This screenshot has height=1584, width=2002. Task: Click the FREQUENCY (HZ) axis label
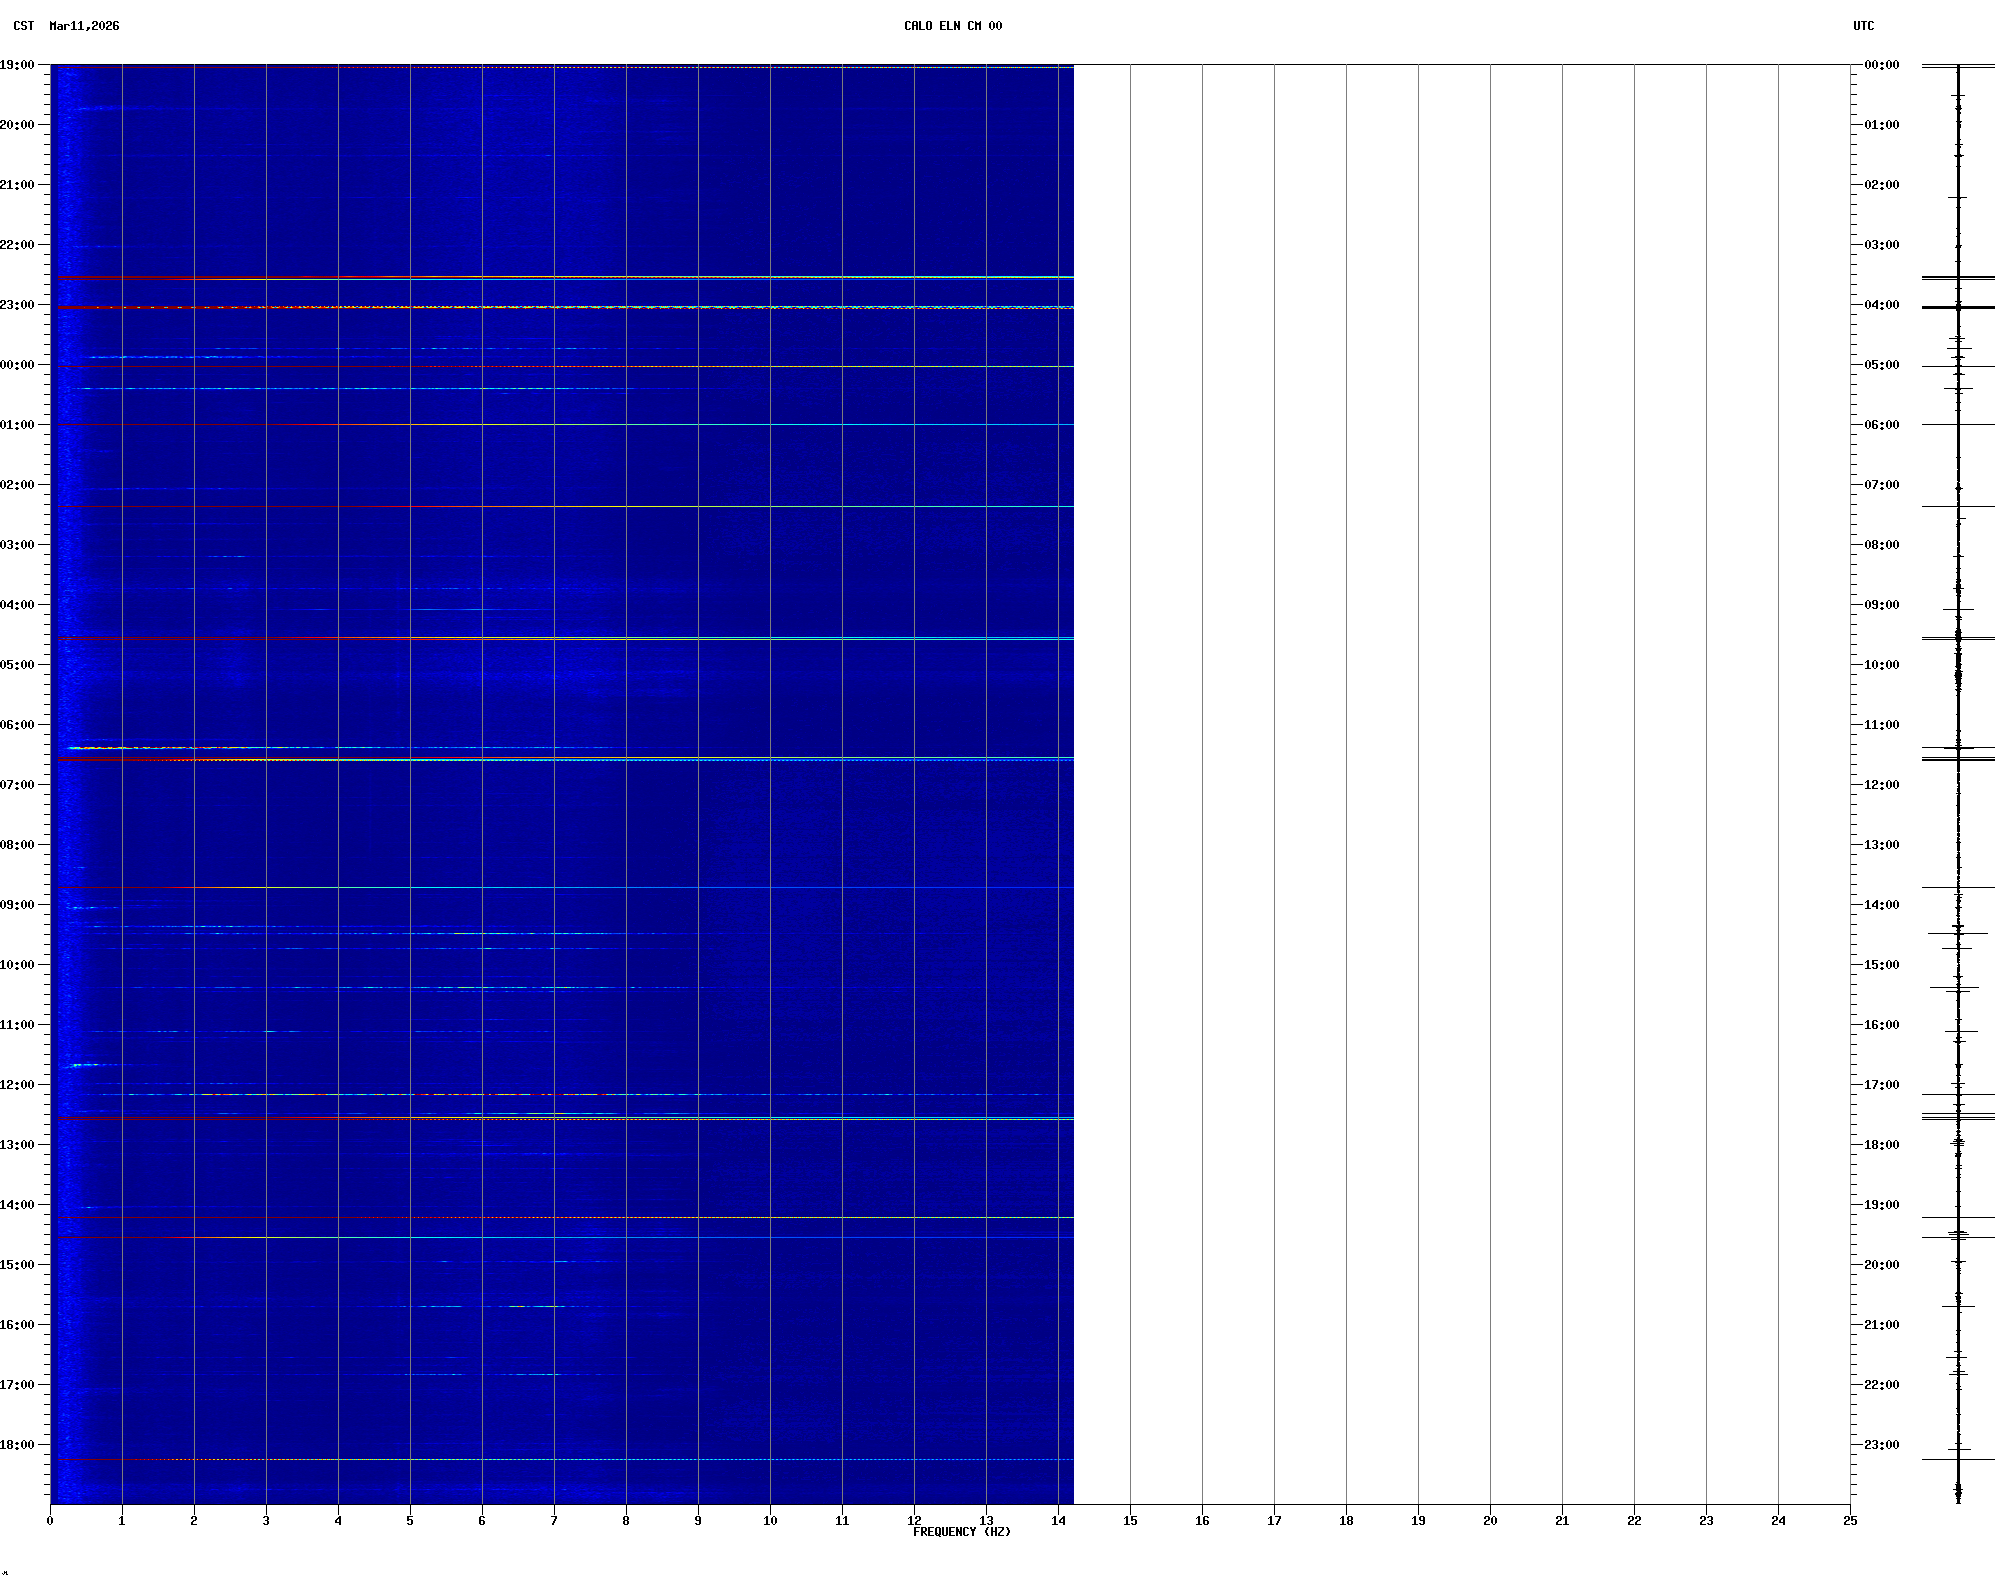click(961, 1532)
